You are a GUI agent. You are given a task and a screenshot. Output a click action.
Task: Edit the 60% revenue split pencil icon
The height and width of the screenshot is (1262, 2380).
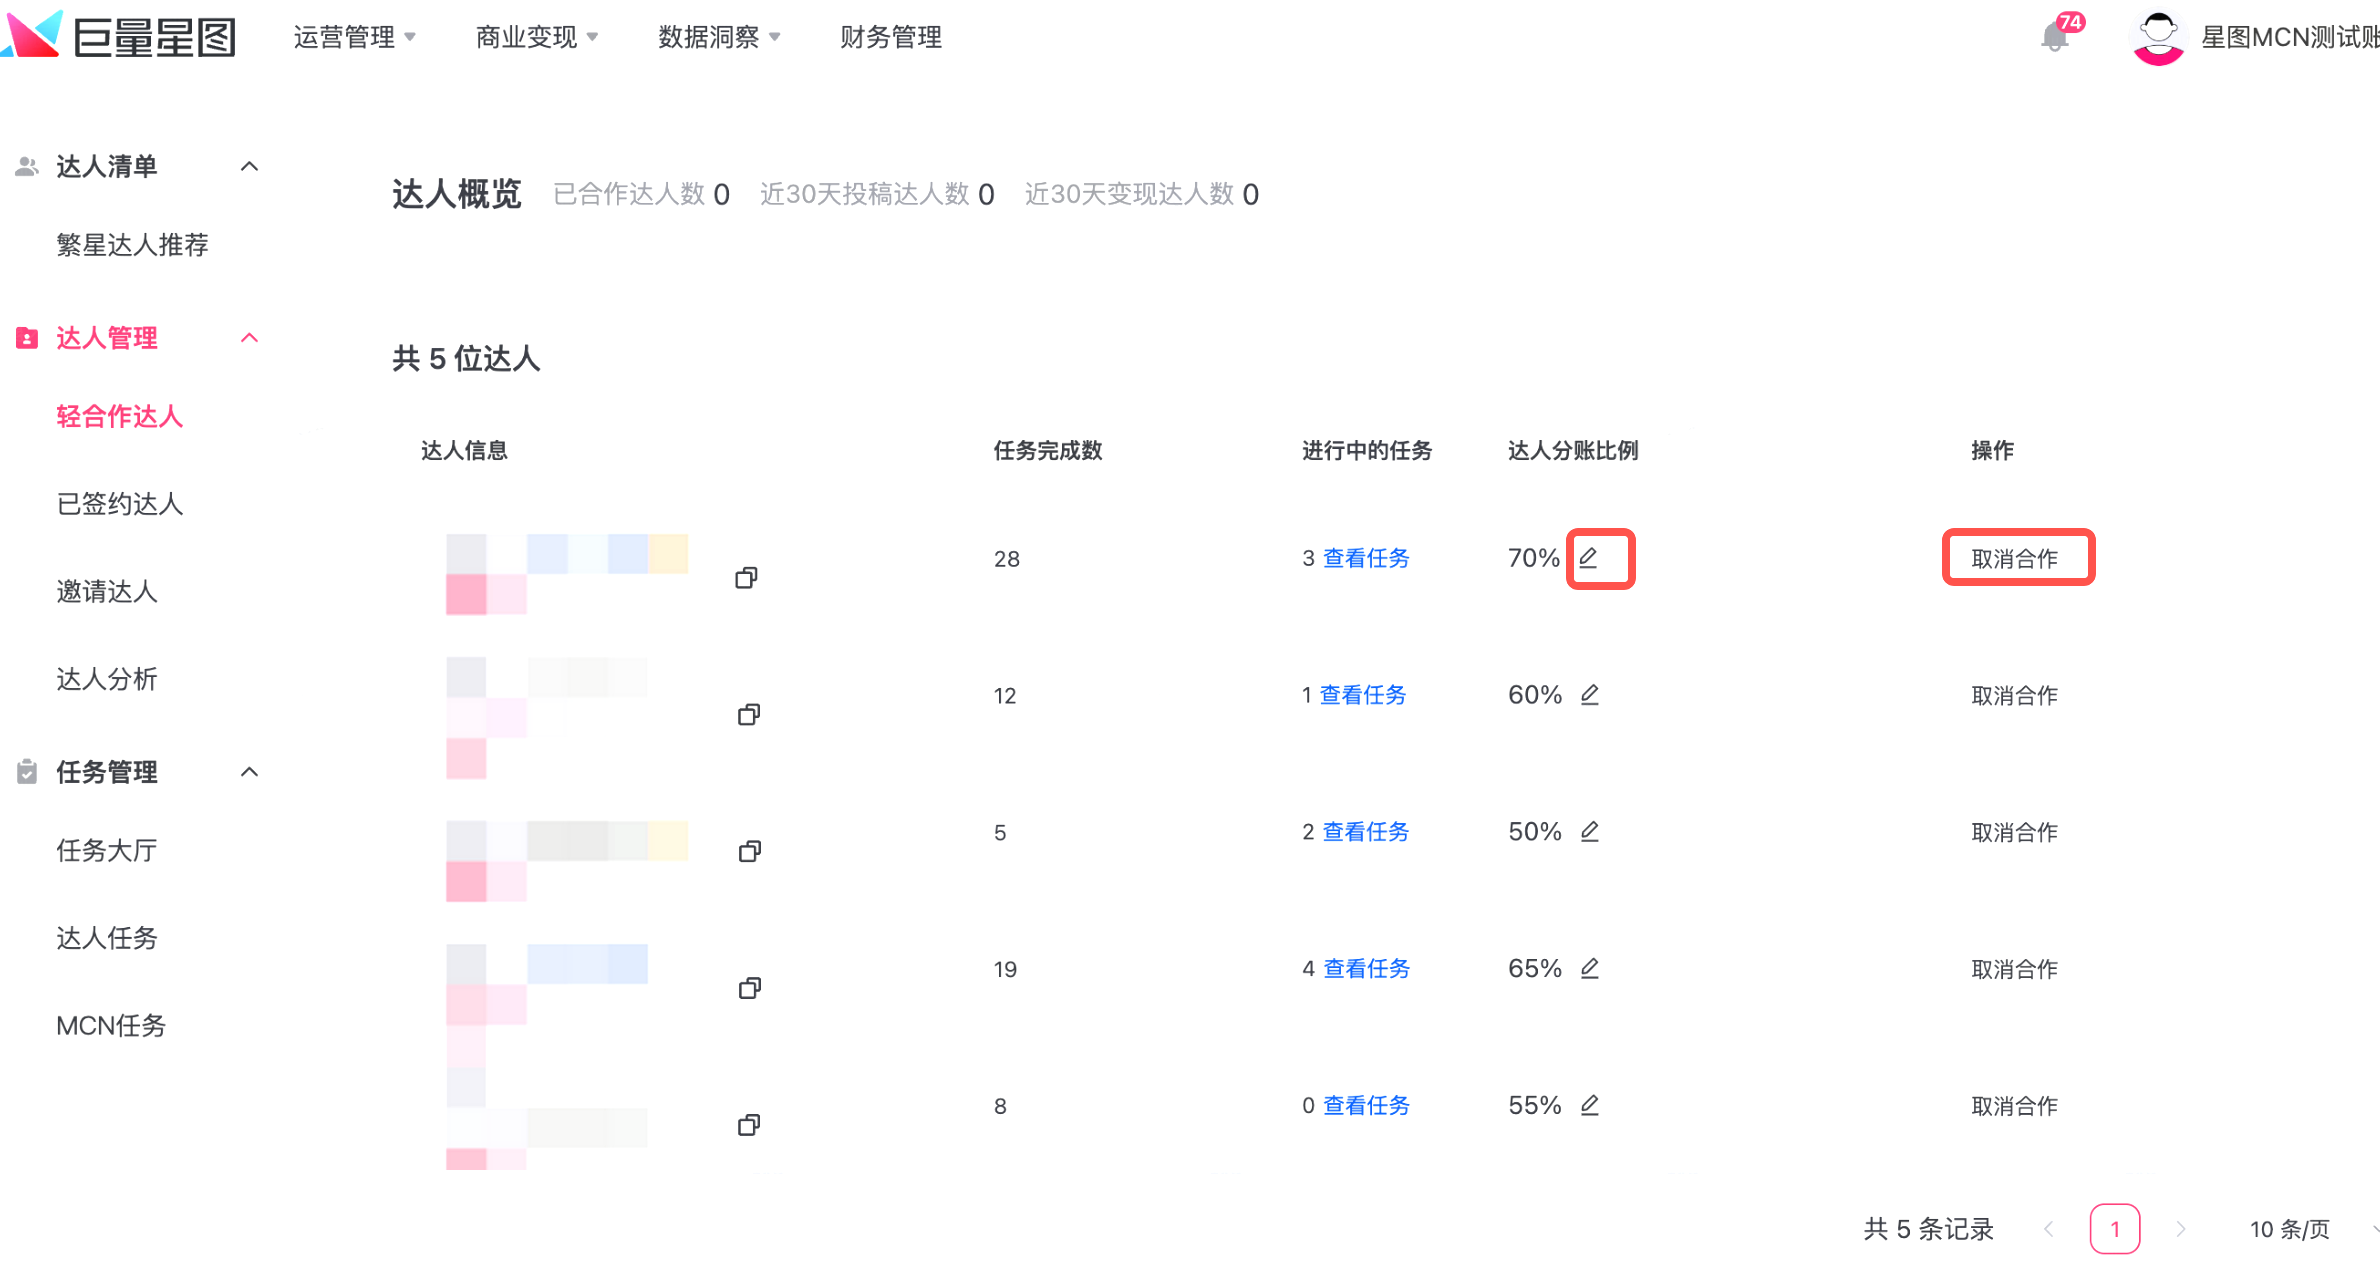[1589, 695]
